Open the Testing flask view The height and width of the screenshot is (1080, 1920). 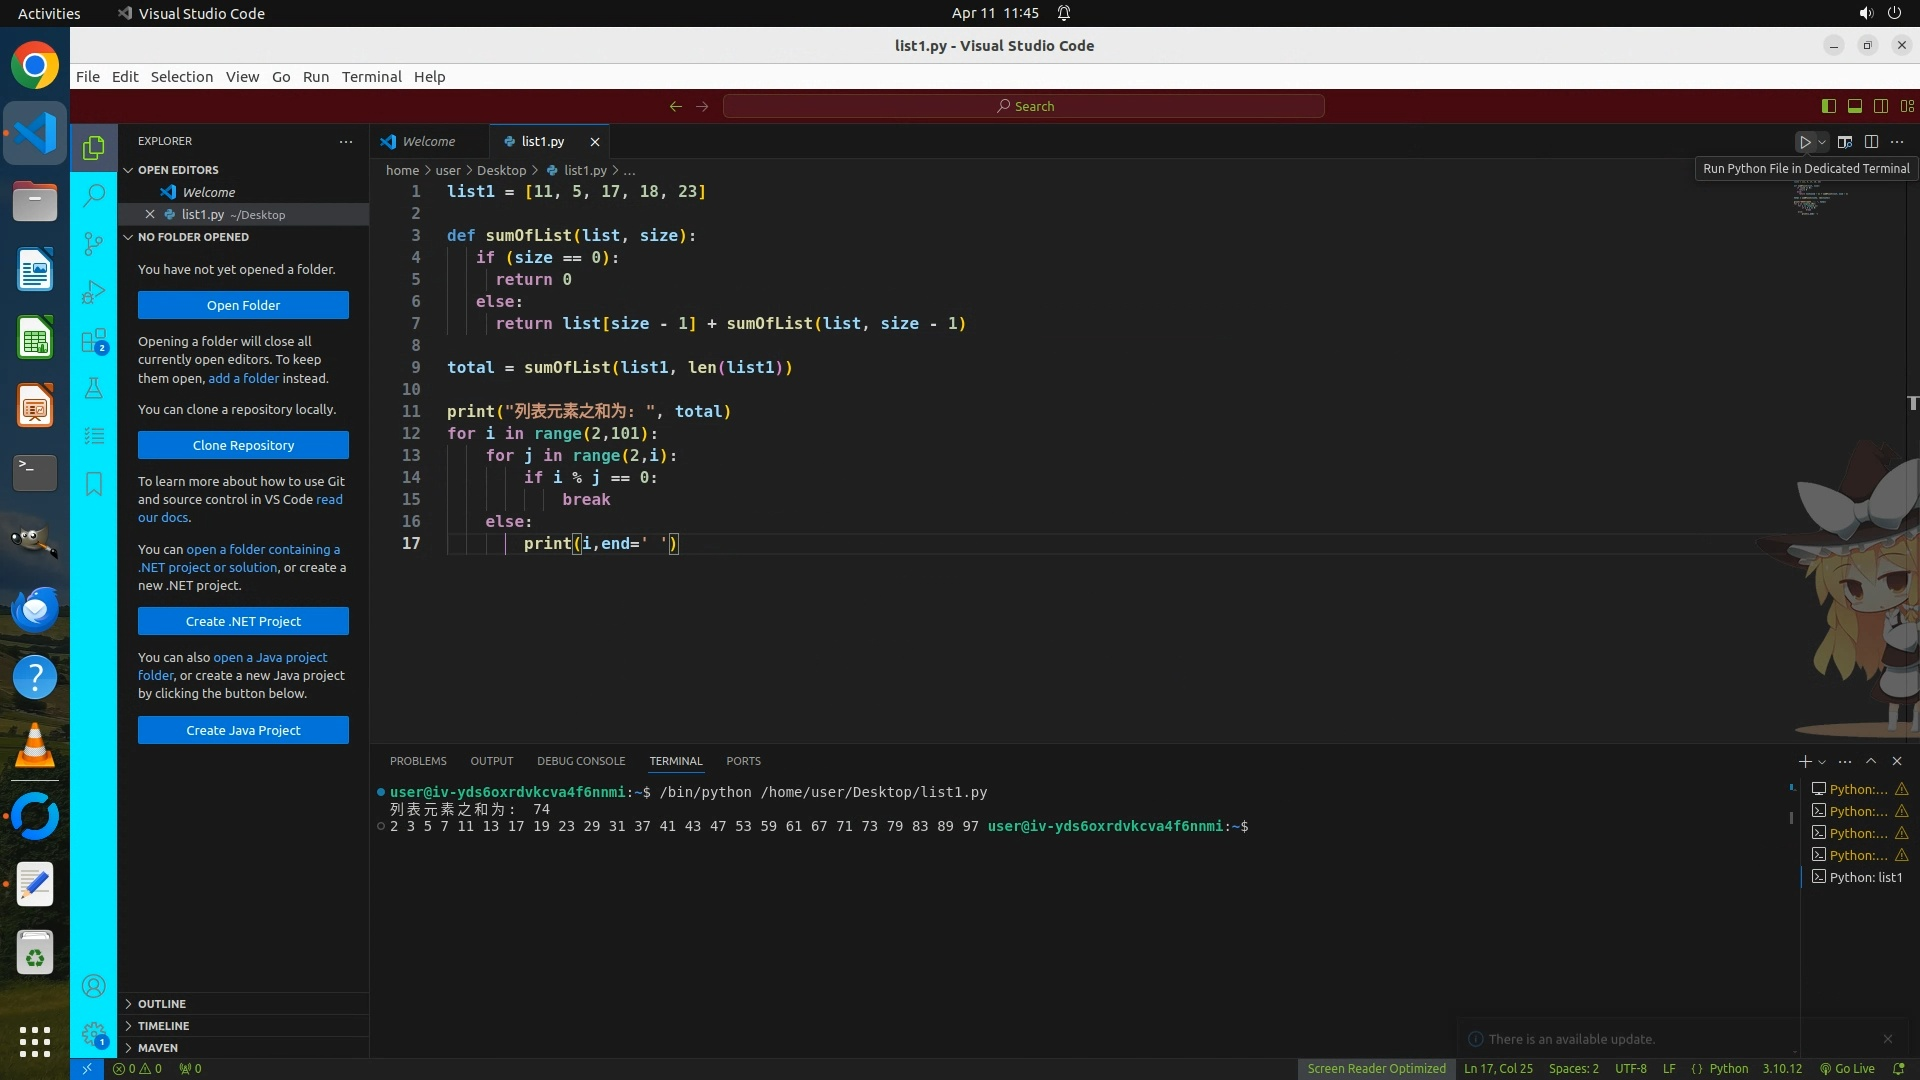93,388
